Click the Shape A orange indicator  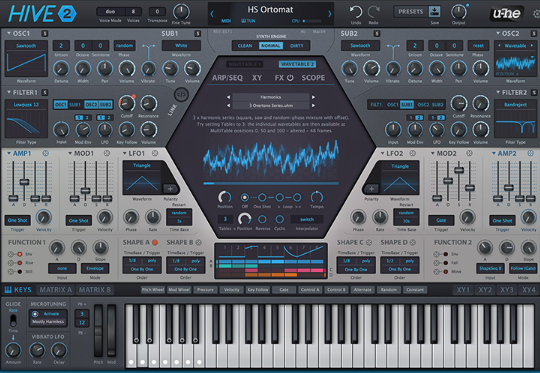pos(155,242)
